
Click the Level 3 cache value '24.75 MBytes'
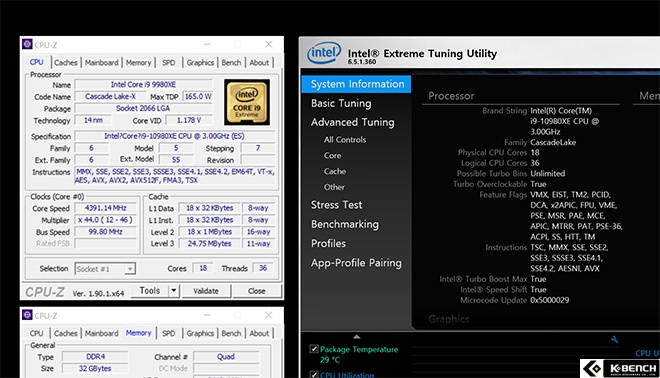[210, 243]
